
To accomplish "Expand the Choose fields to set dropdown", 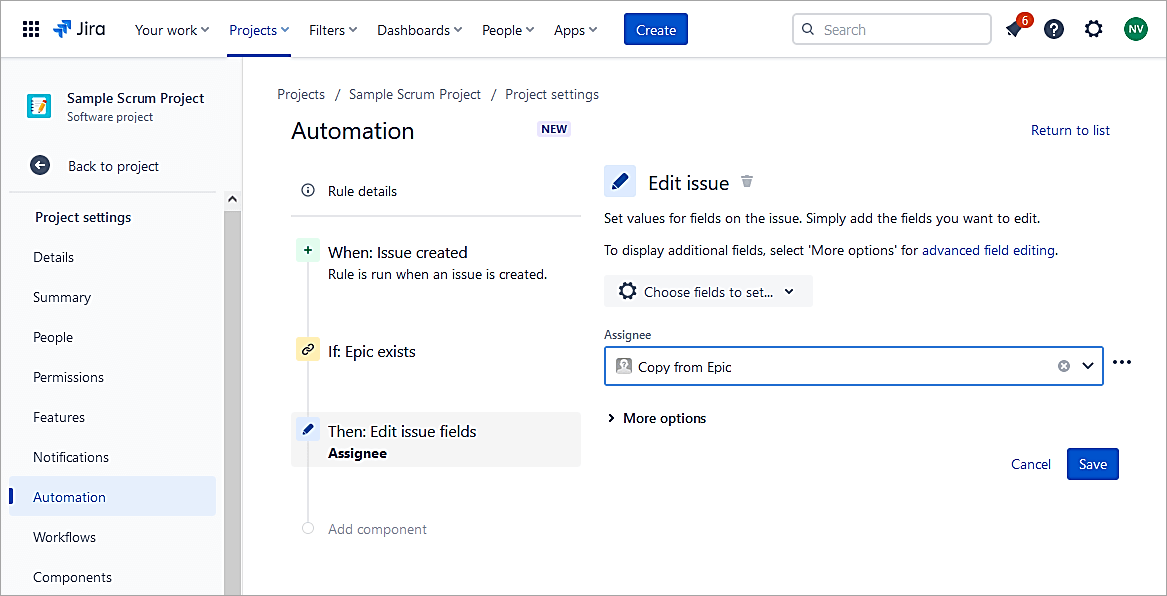I will 708,291.
